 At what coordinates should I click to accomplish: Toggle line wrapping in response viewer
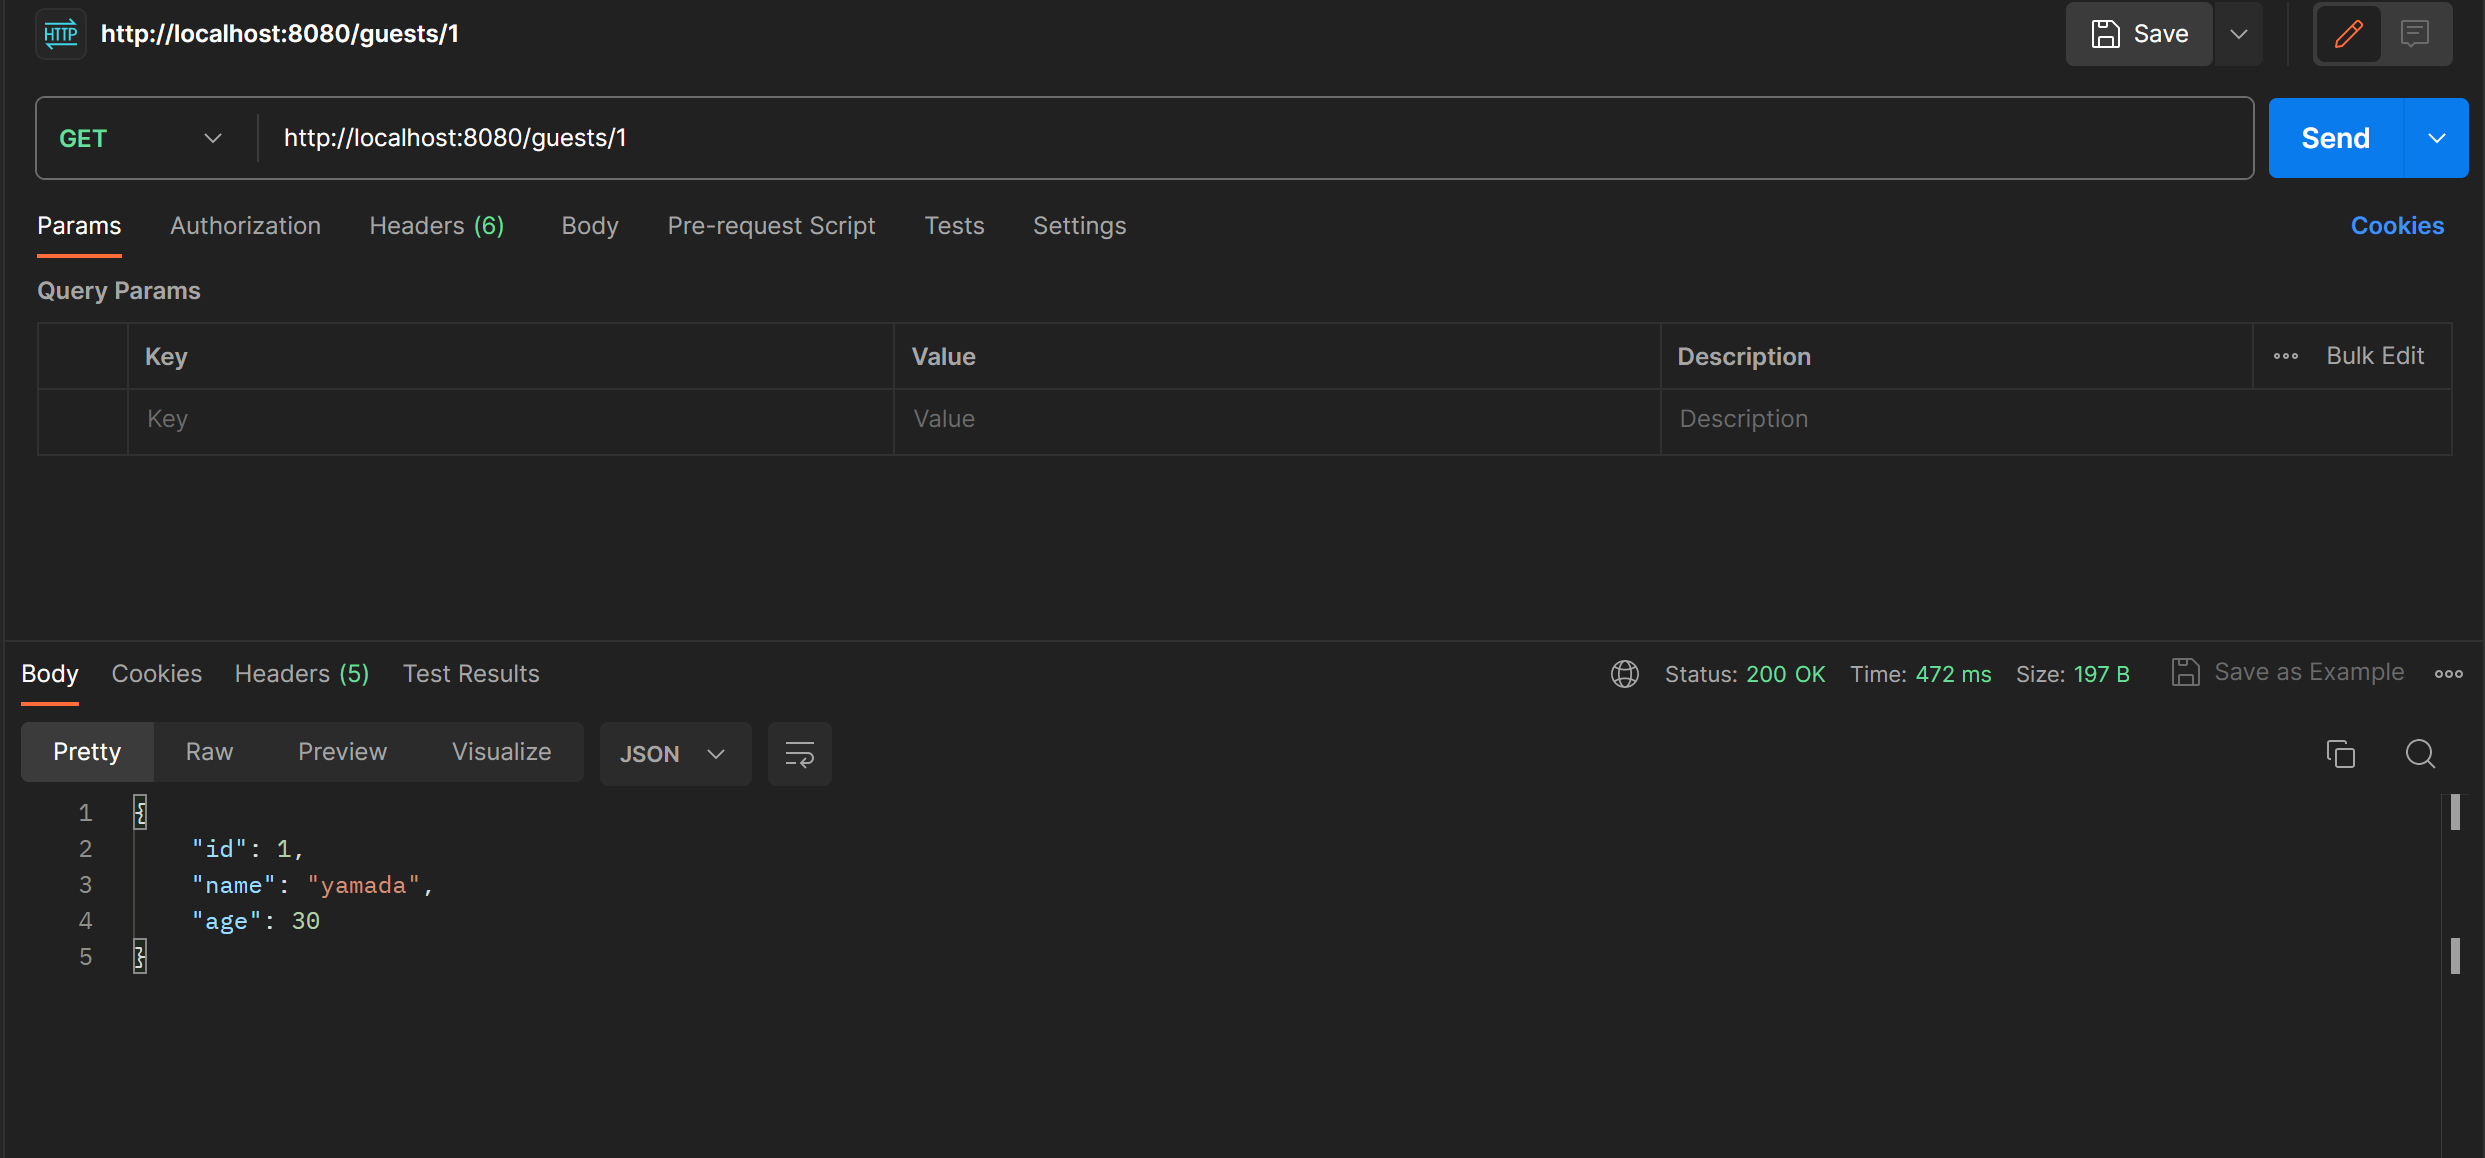point(799,753)
